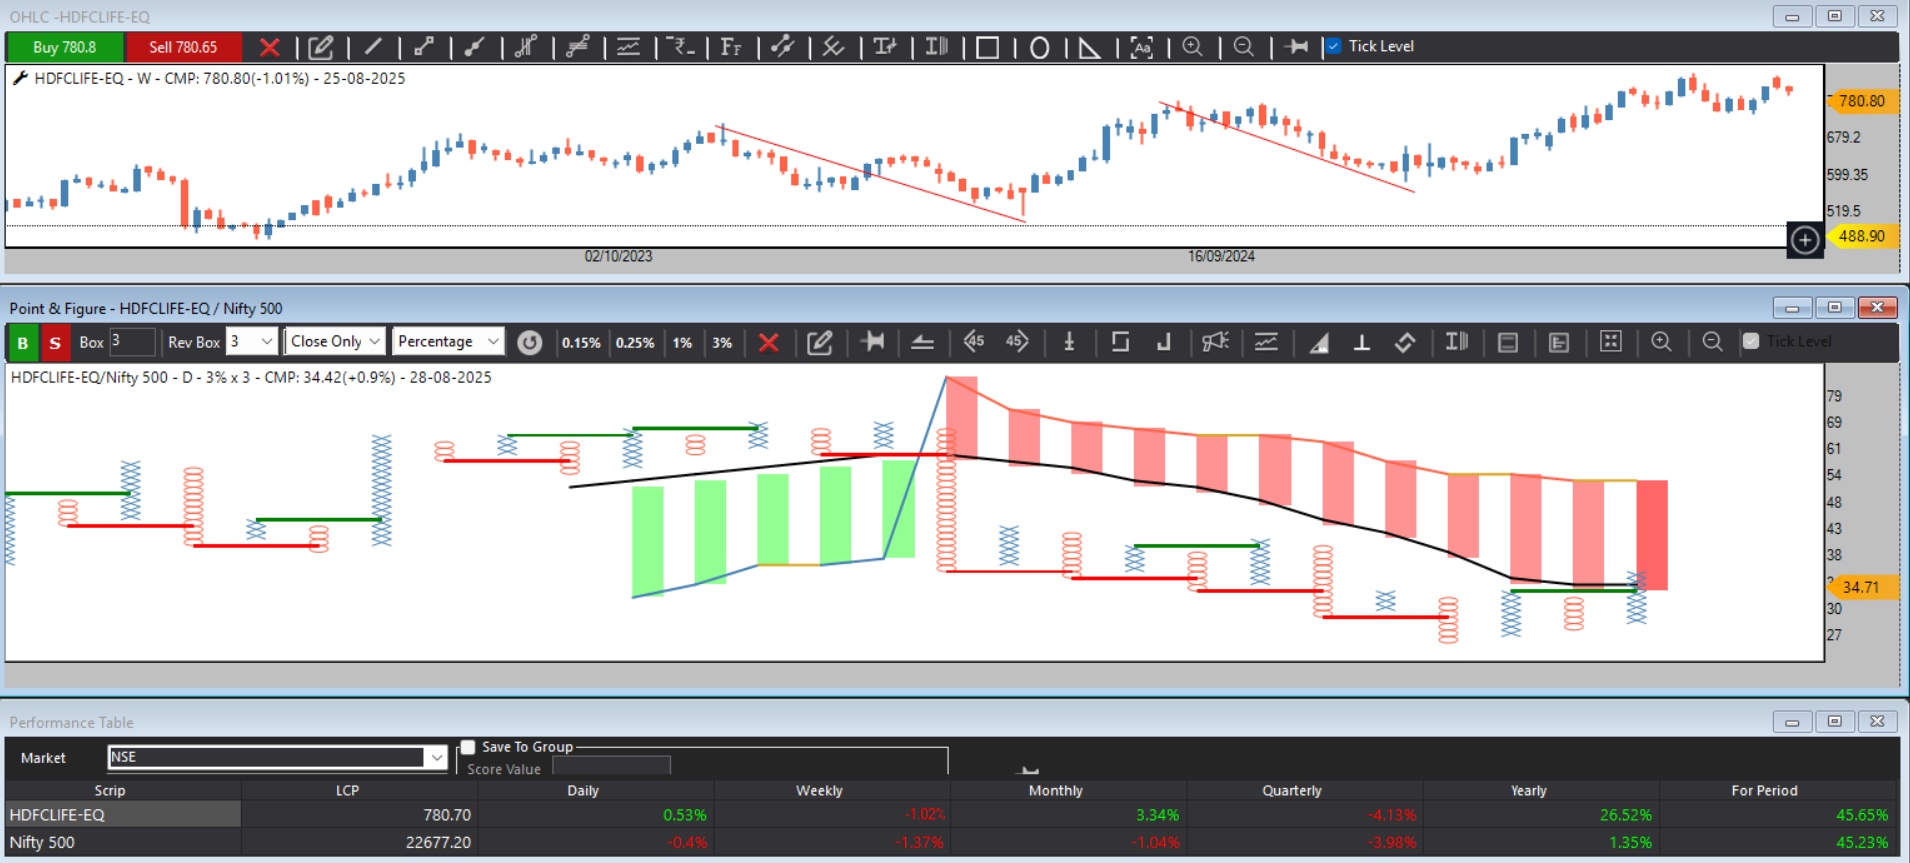Zoom in on the OHLC chart
The width and height of the screenshot is (1910, 863).
pyautogui.click(x=1192, y=47)
